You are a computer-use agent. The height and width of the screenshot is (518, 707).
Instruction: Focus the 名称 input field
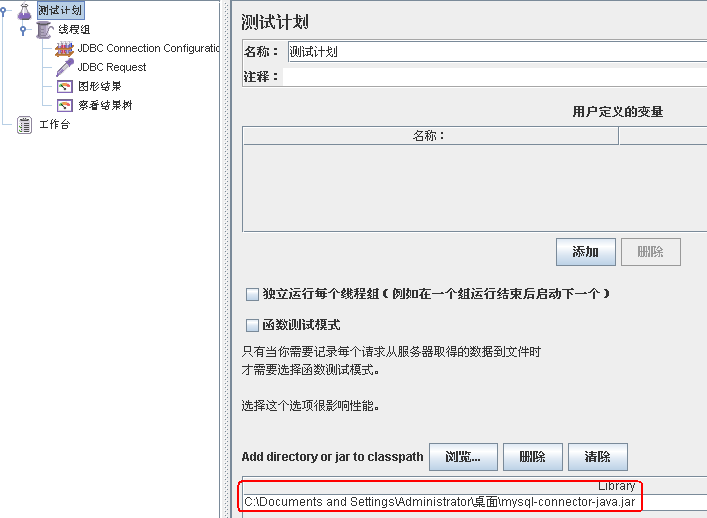click(x=497, y=52)
